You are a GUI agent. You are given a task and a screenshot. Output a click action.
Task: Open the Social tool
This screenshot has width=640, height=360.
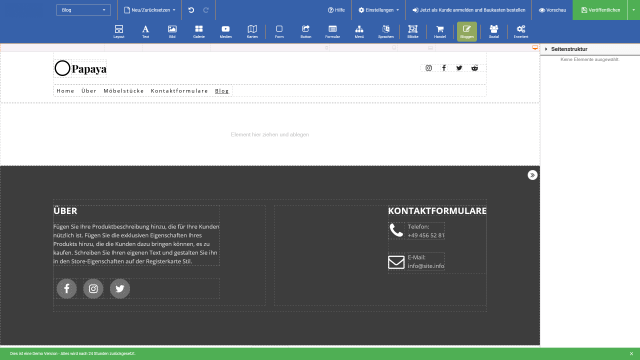(494, 31)
